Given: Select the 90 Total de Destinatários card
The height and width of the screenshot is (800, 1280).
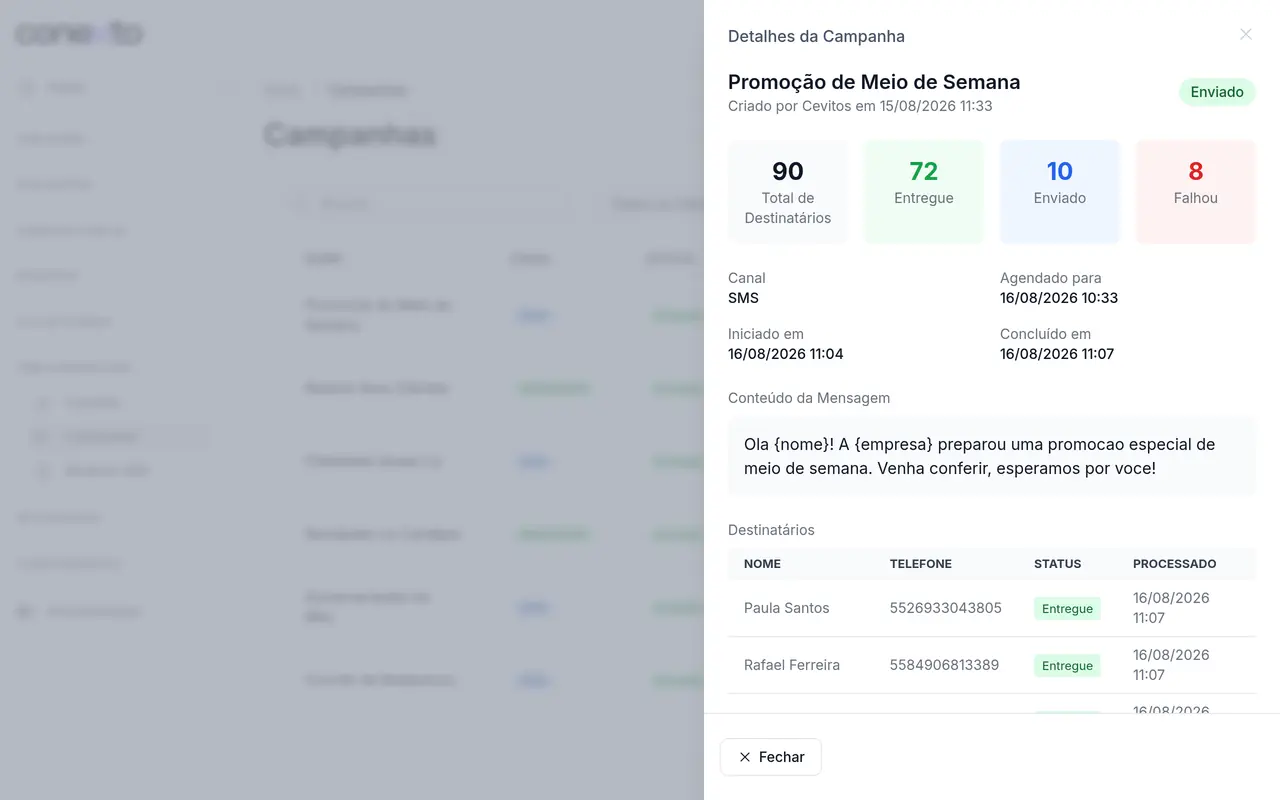Looking at the screenshot, I should point(788,192).
